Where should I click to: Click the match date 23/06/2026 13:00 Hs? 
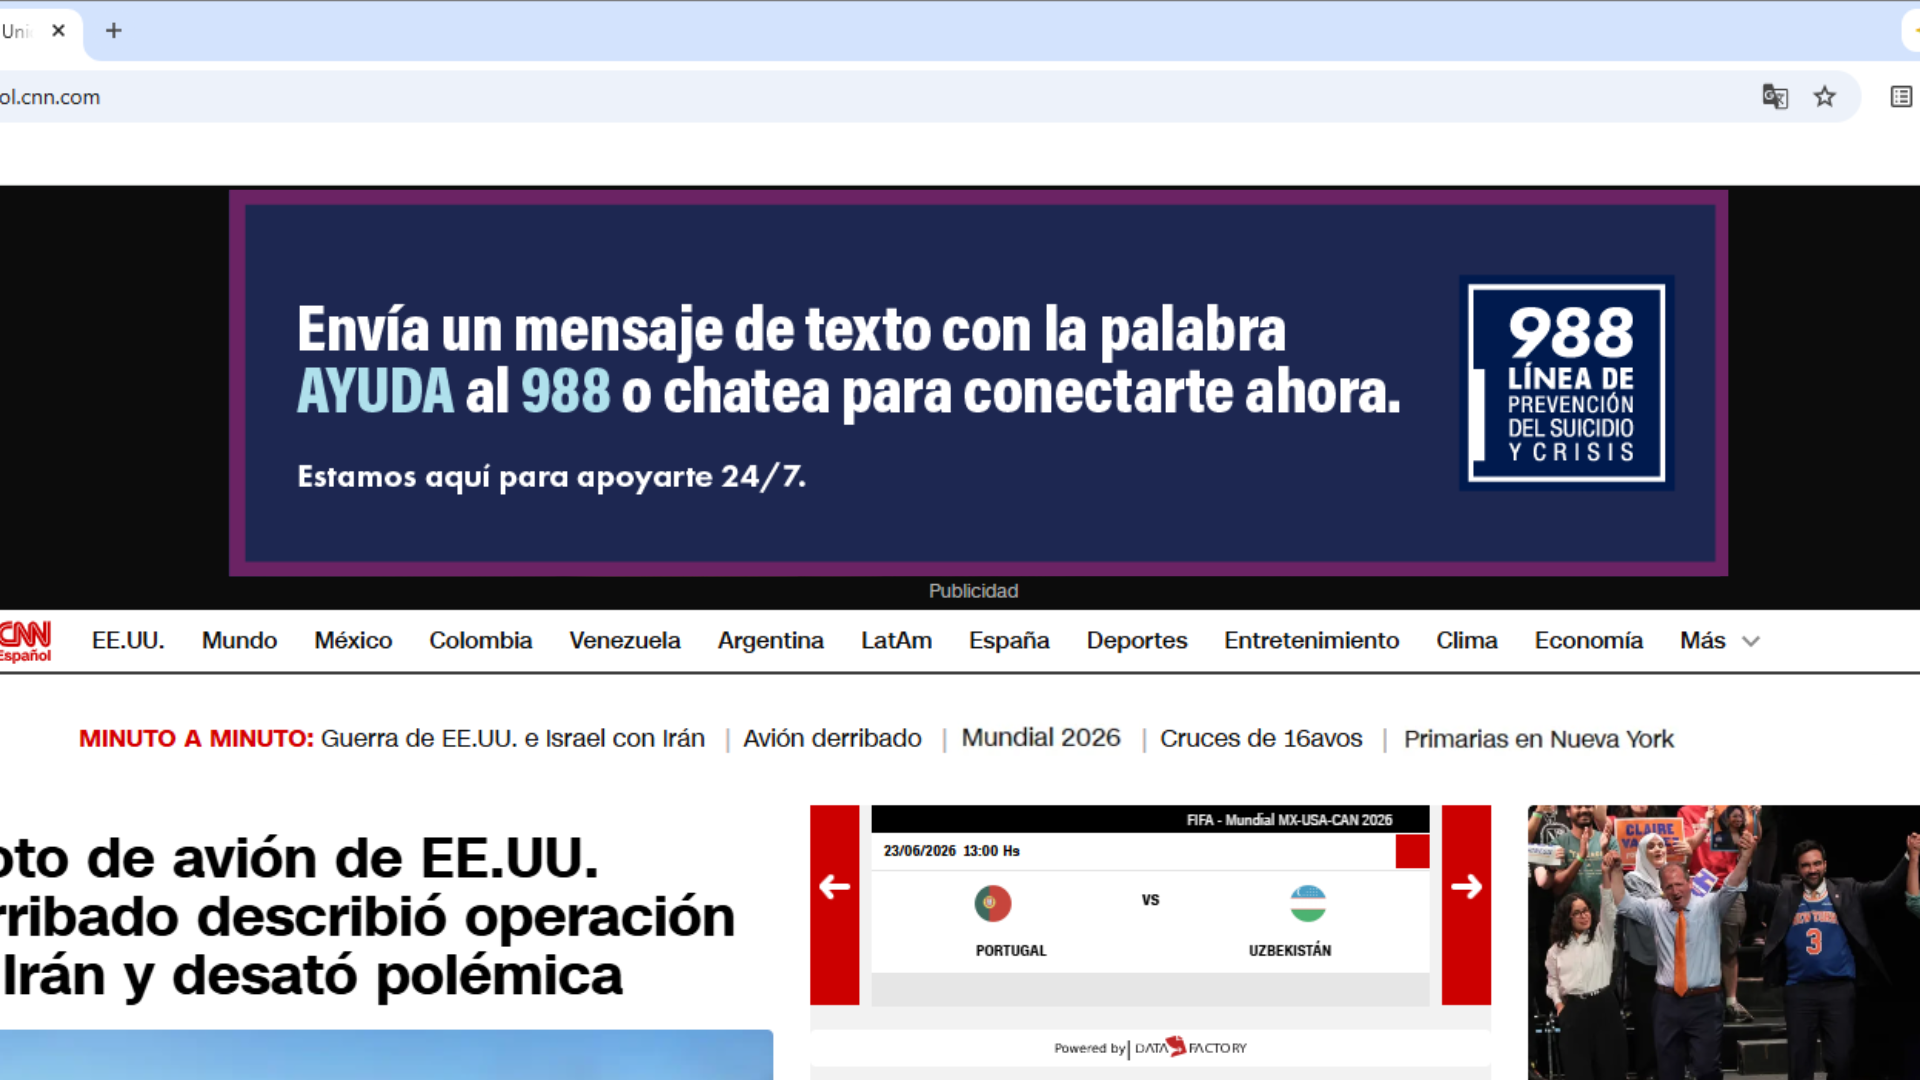click(951, 851)
